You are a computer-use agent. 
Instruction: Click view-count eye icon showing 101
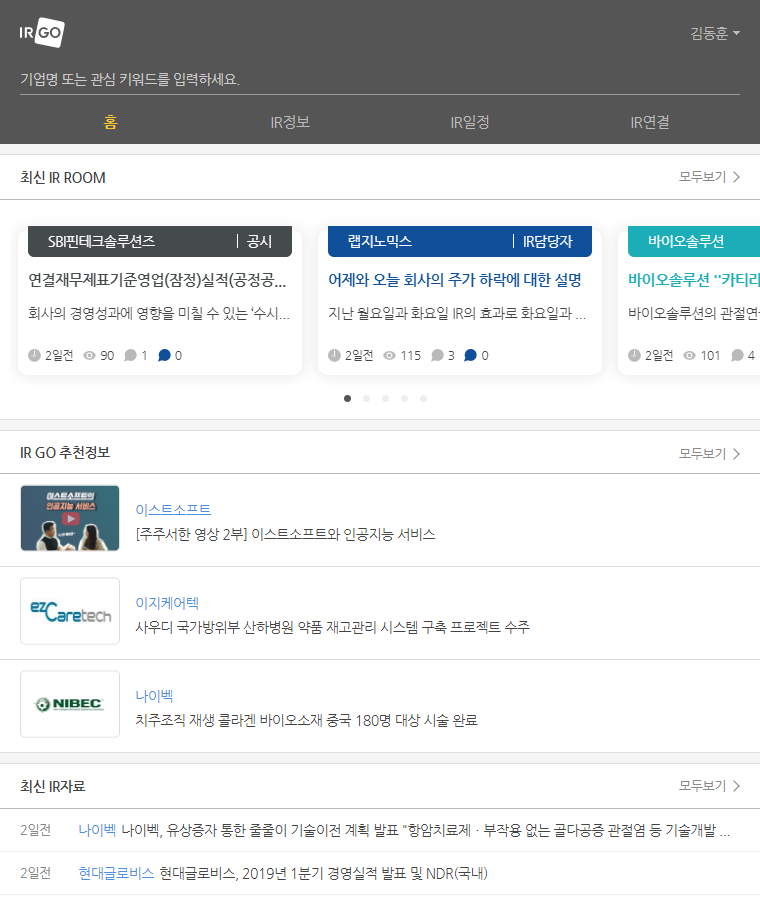tap(690, 356)
